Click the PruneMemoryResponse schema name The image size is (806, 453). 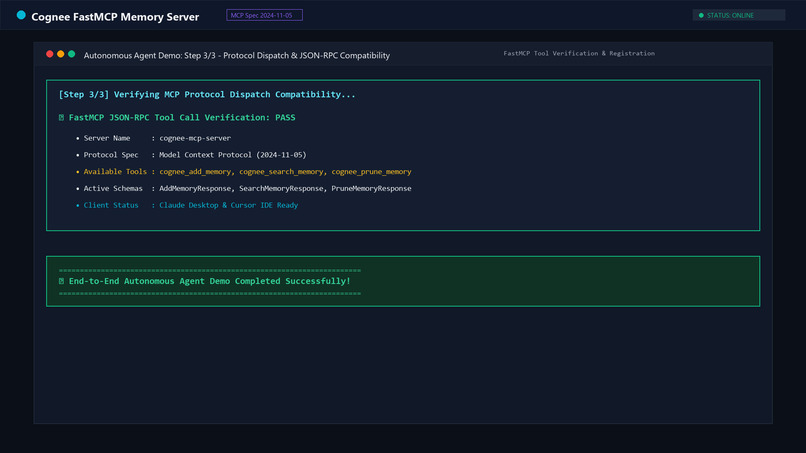(371, 189)
